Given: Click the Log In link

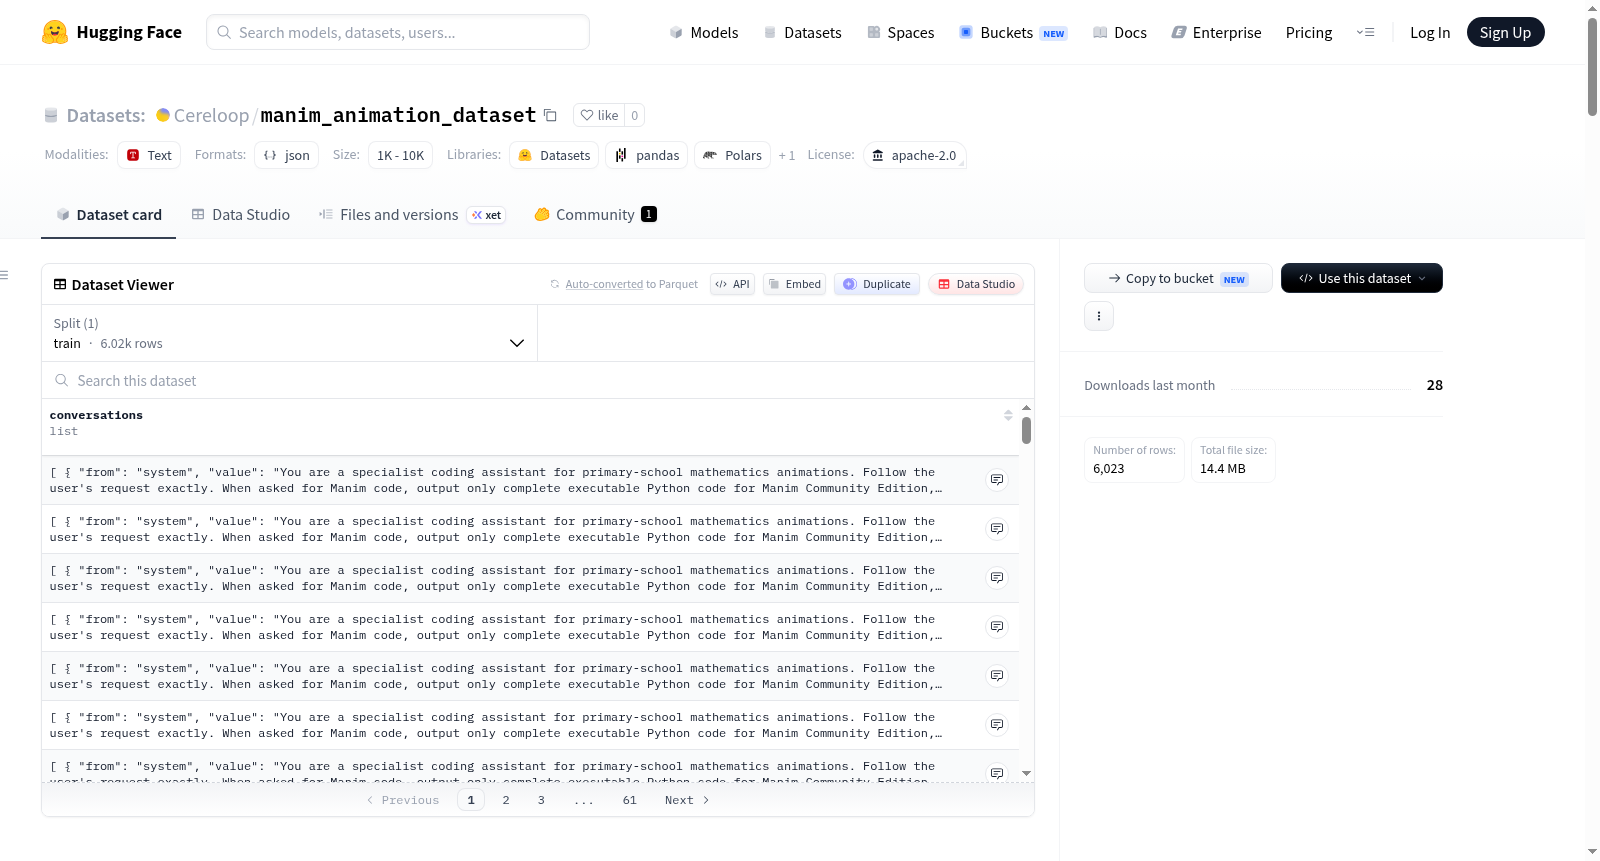Looking at the screenshot, I should coord(1430,32).
